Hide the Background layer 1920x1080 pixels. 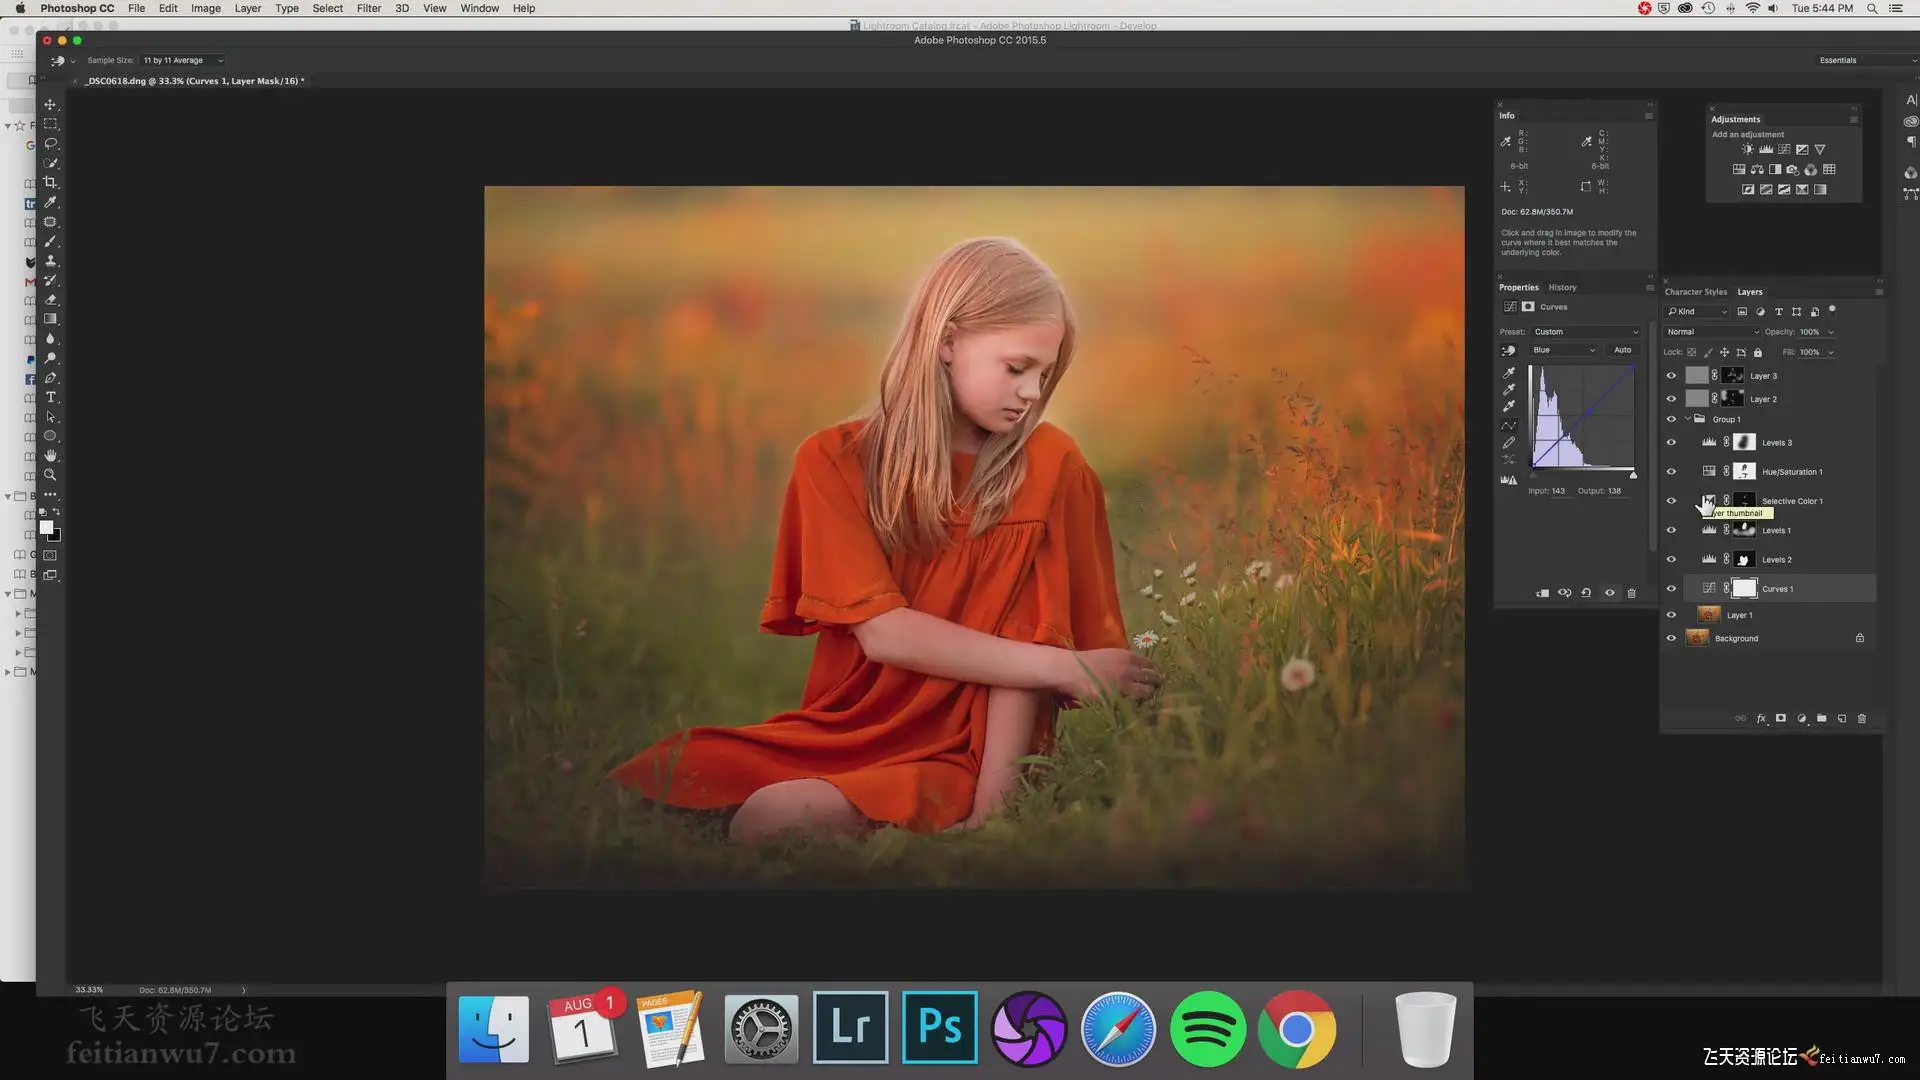[1671, 638]
